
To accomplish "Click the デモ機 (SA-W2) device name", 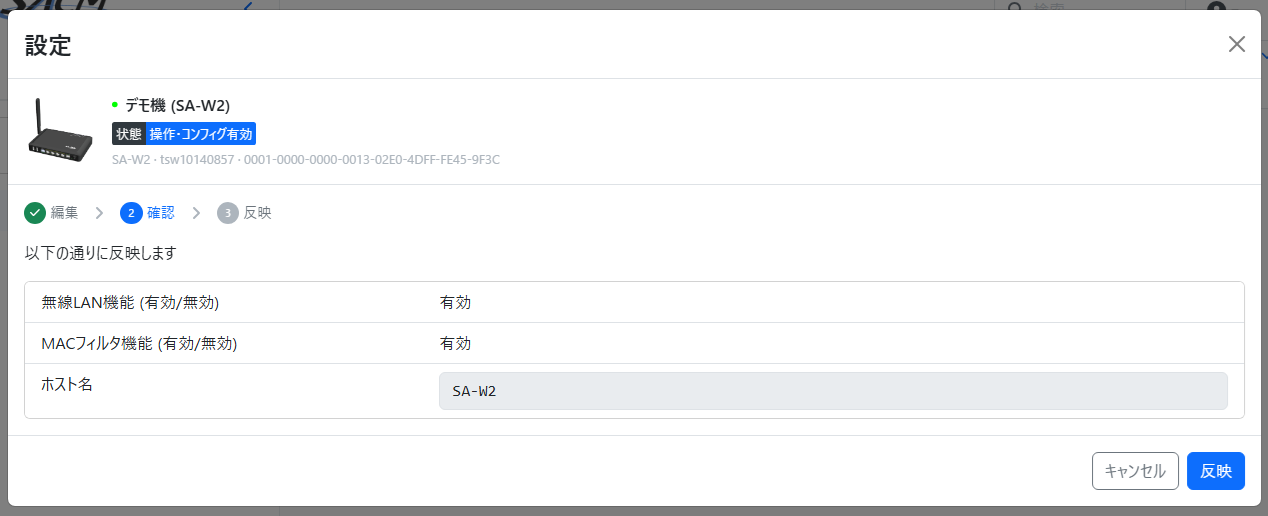I will (178, 104).
